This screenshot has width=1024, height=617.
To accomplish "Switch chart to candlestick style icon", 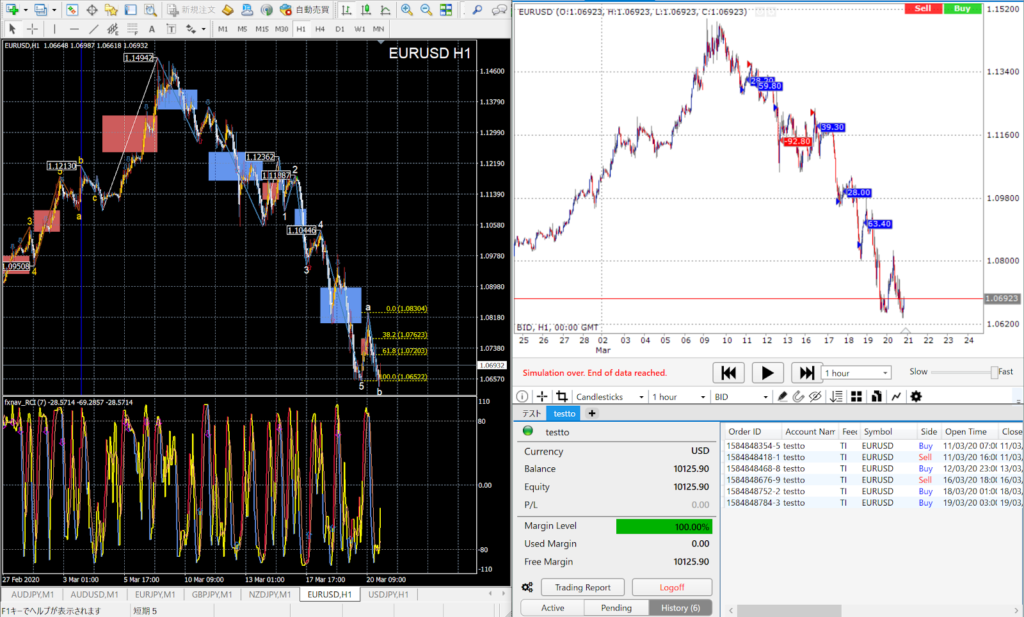I will (366, 10).
